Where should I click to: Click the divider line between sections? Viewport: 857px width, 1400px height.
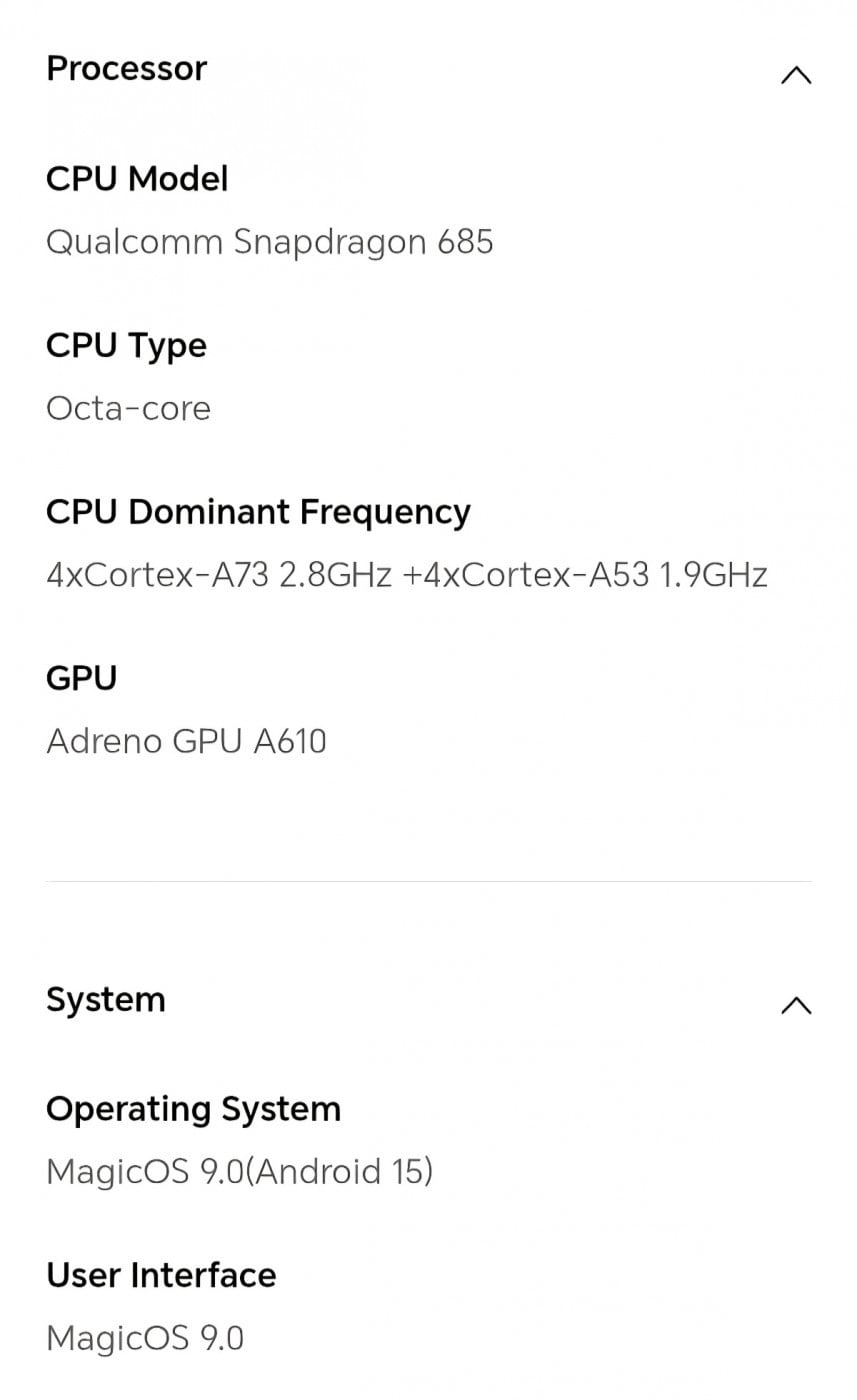pyautogui.click(x=428, y=881)
